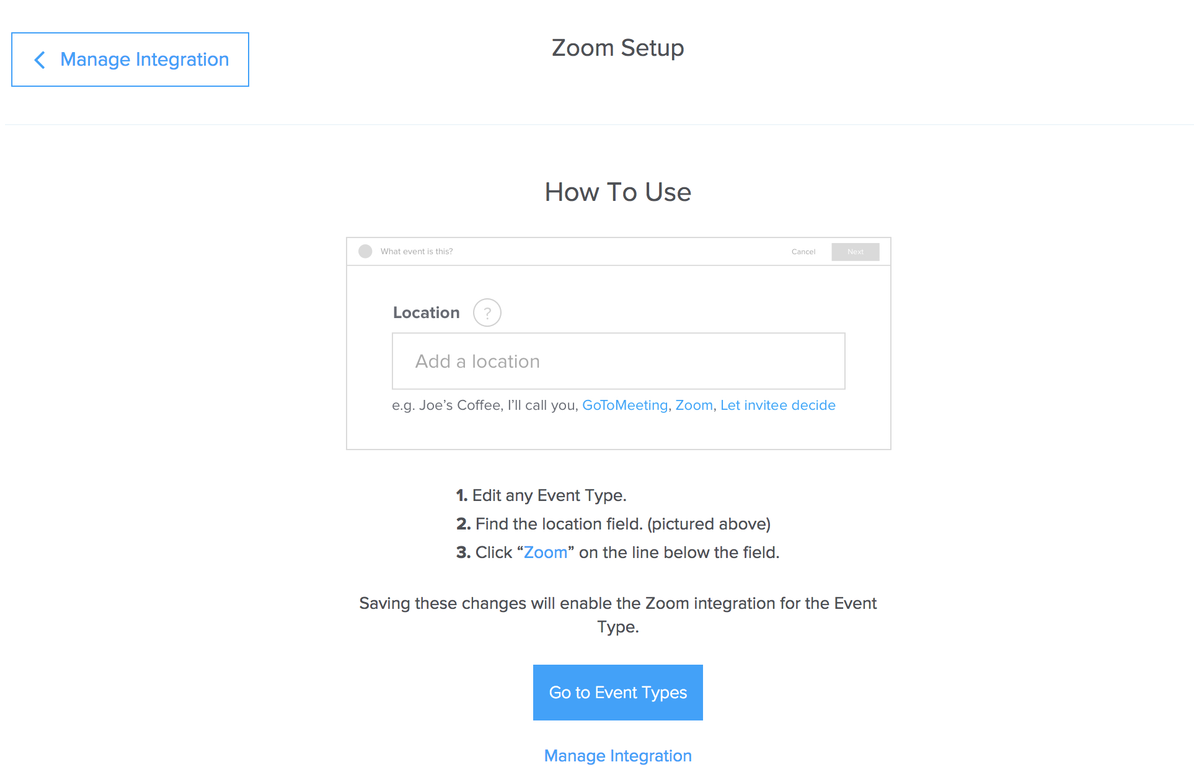The width and height of the screenshot is (1200, 780).
Task: Click the question mark help icon beside Location
Action: (487, 313)
